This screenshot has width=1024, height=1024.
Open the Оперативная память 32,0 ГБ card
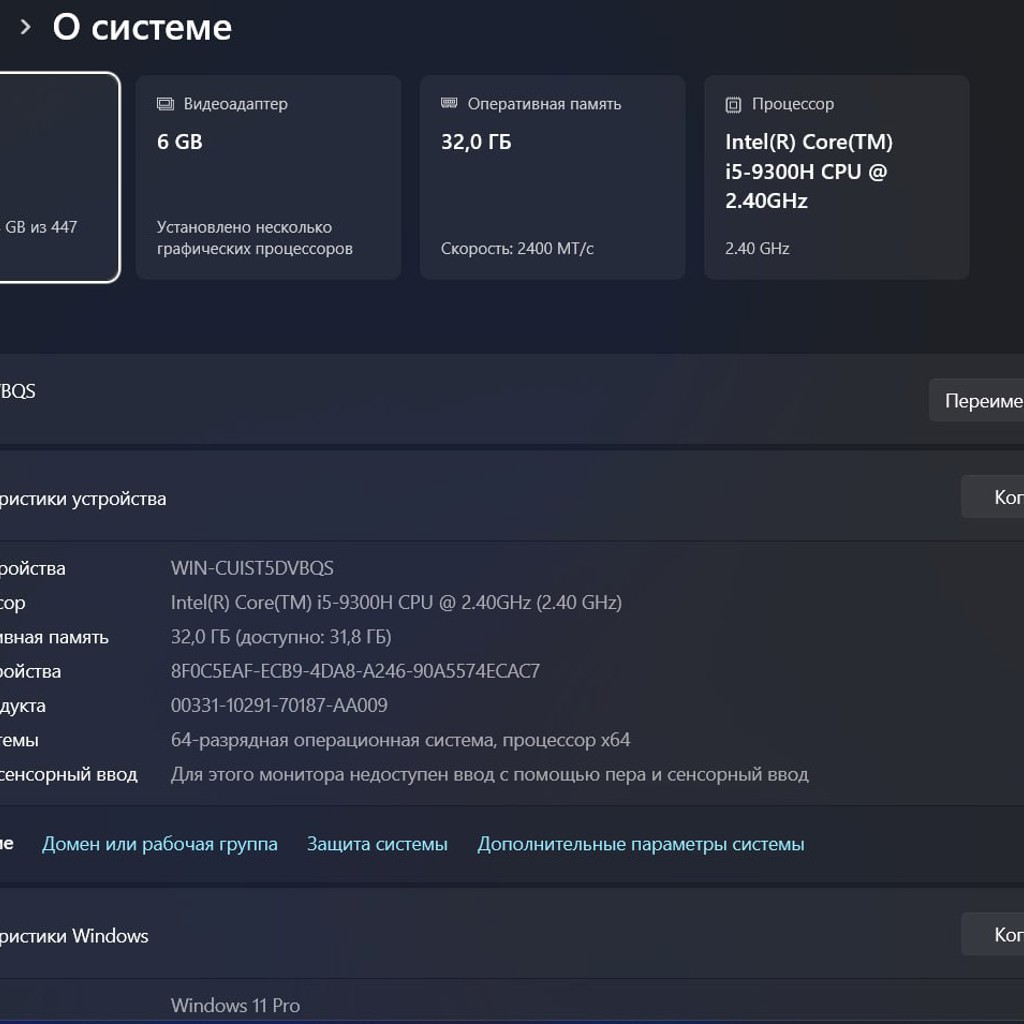click(x=552, y=177)
